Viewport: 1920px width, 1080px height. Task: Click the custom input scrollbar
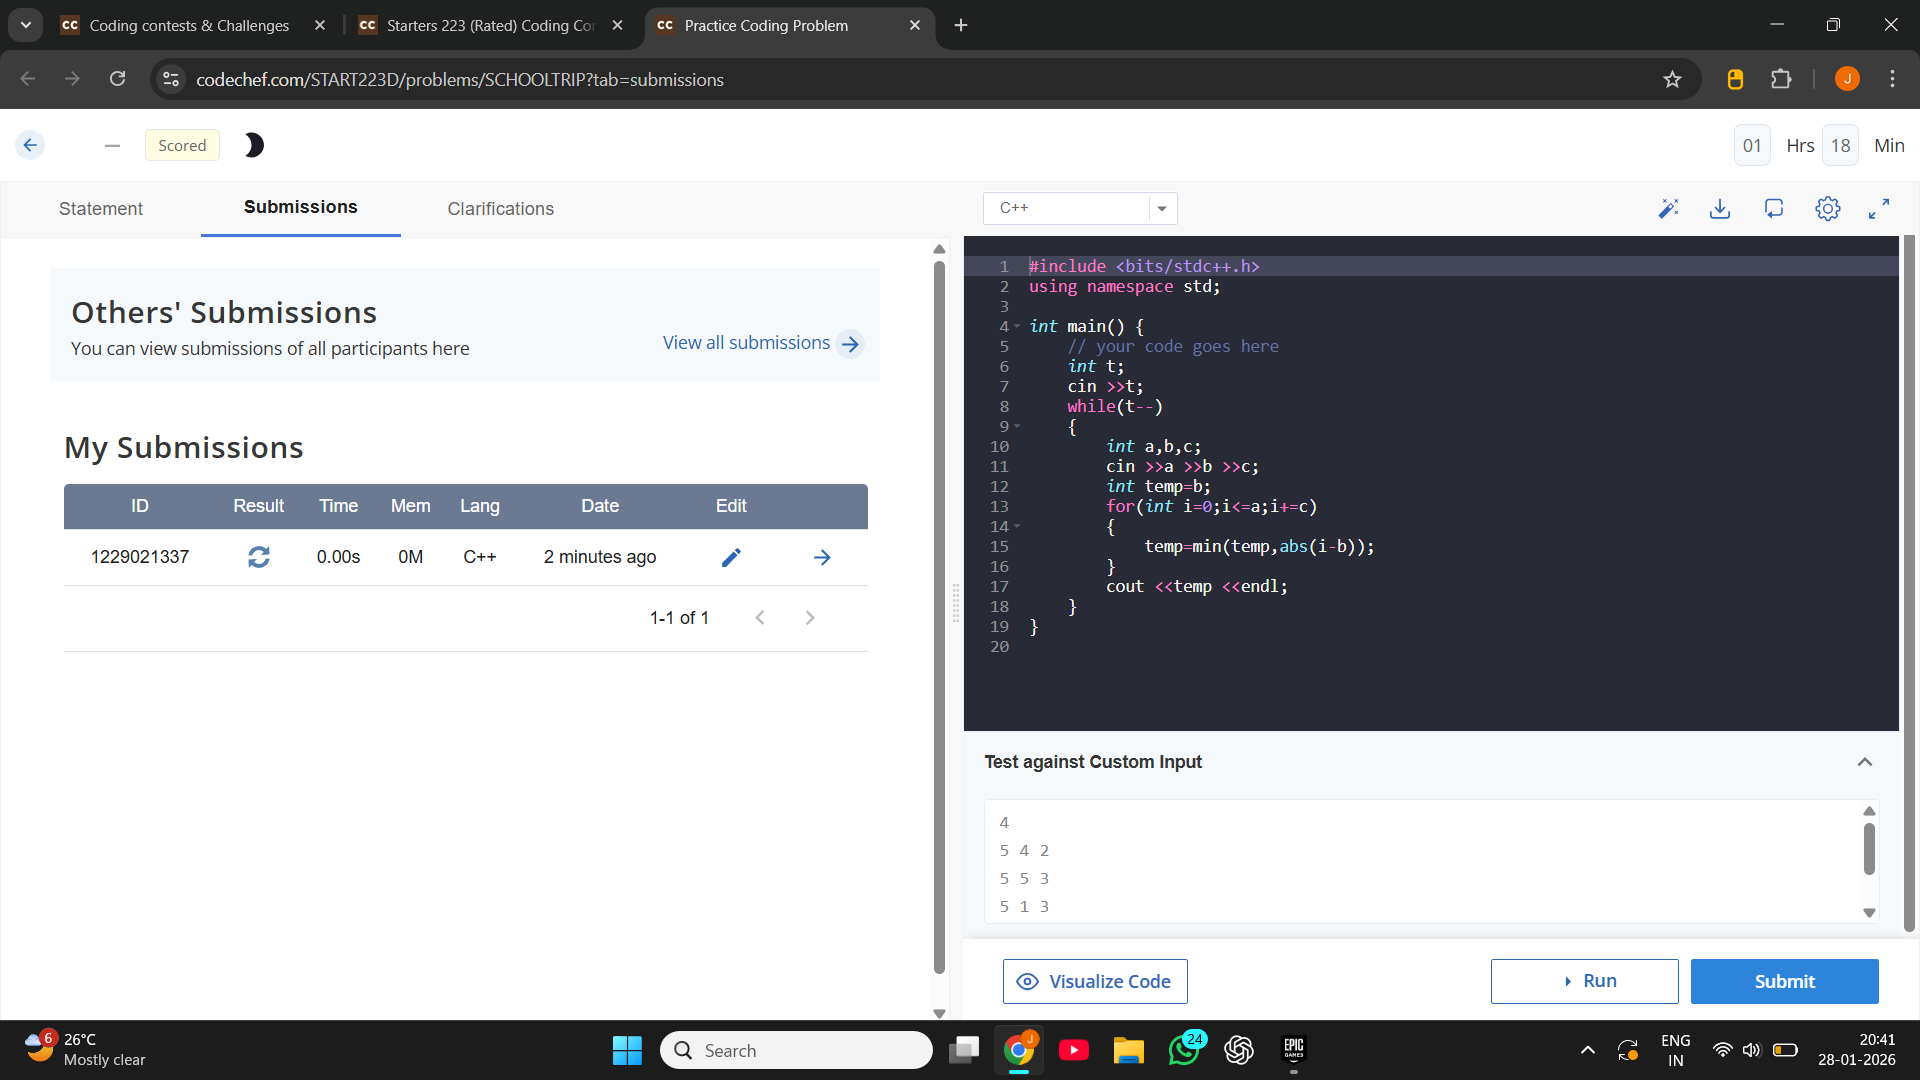coord(1868,850)
